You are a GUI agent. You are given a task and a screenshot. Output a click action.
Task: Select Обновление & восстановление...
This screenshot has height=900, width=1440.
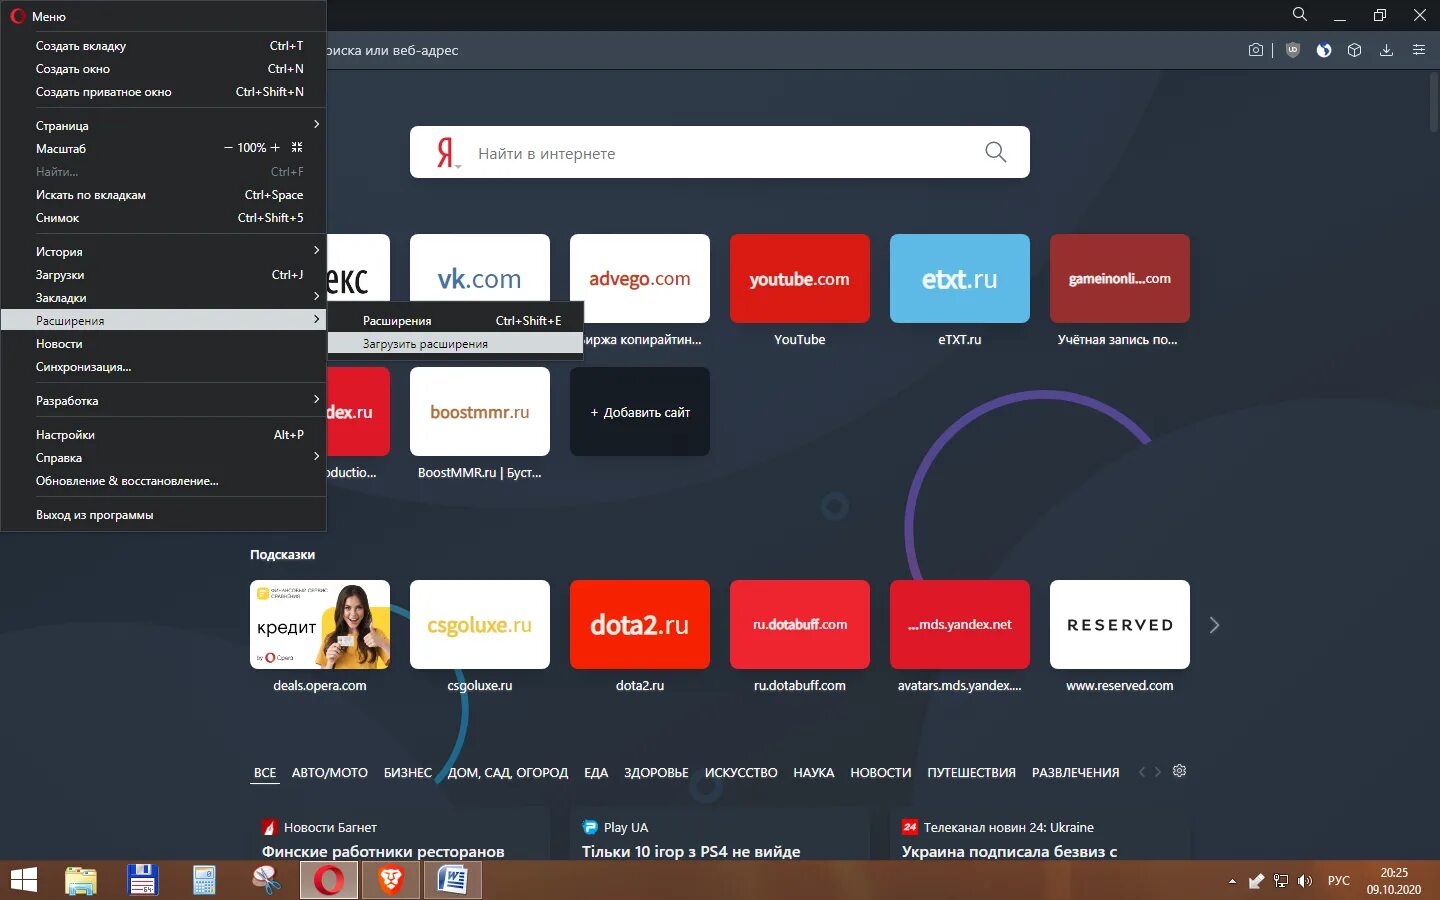(x=163, y=480)
